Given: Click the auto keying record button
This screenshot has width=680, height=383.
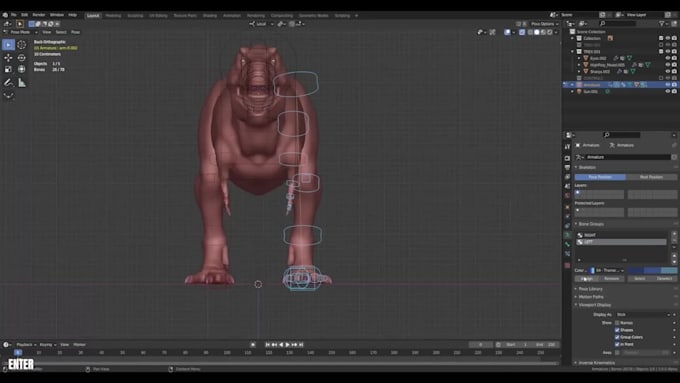Looking at the screenshot, I should 253,345.
